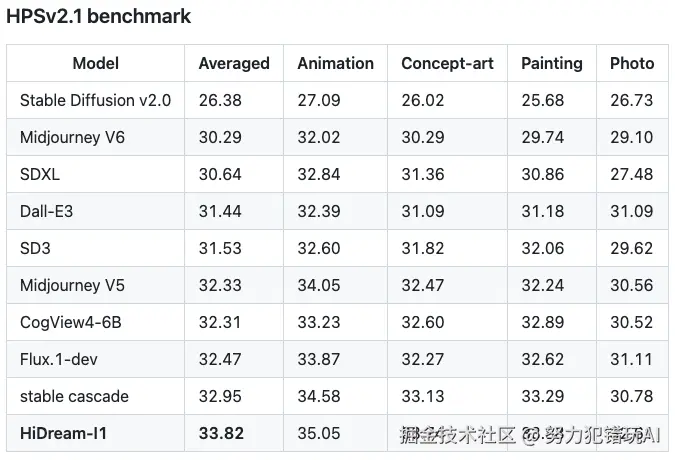
Task: Select HiDream-I1 animation score 35.05
Action: point(319,433)
